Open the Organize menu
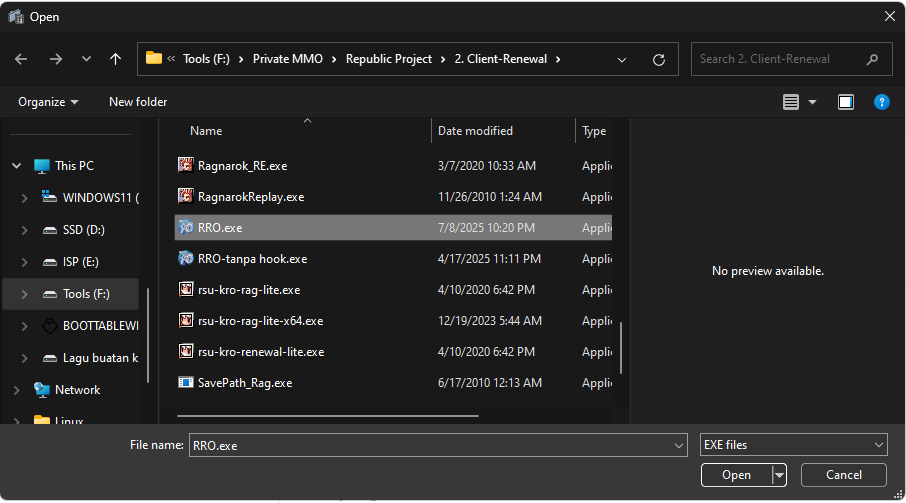This screenshot has height=503, width=906. 48,102
